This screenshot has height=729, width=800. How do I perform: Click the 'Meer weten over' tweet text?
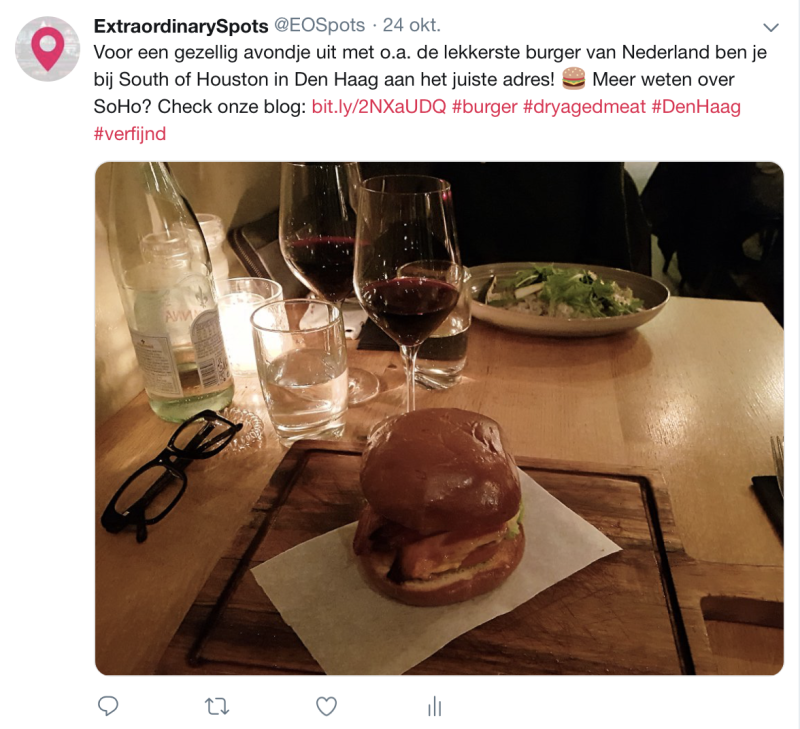[x=663, y=79]
